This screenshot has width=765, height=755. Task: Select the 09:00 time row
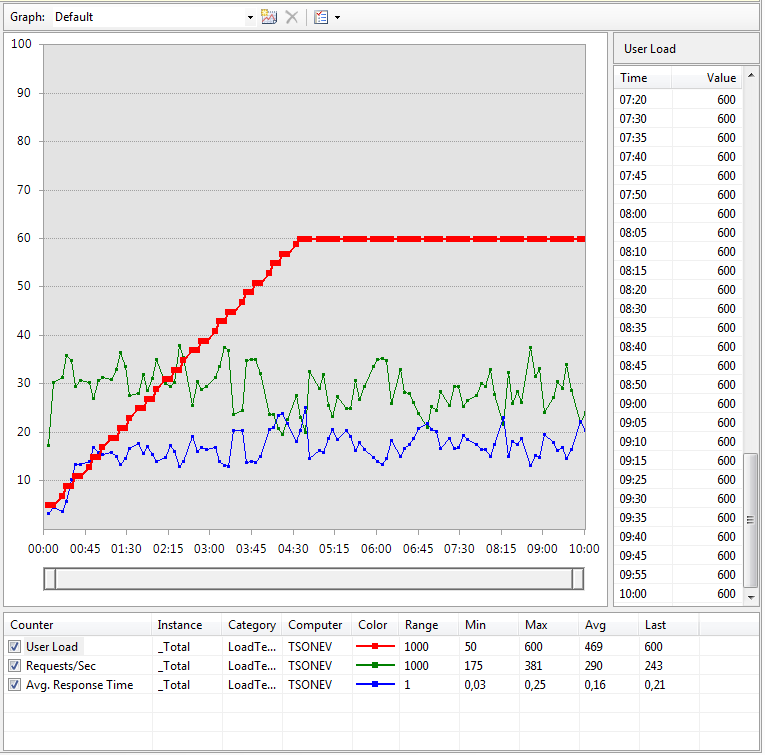(678, 404)
